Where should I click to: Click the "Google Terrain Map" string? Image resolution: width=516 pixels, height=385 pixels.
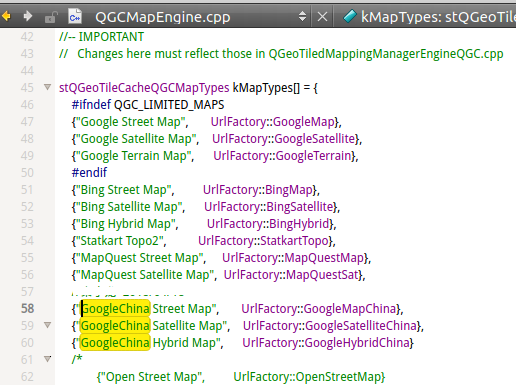pos(135,156)
